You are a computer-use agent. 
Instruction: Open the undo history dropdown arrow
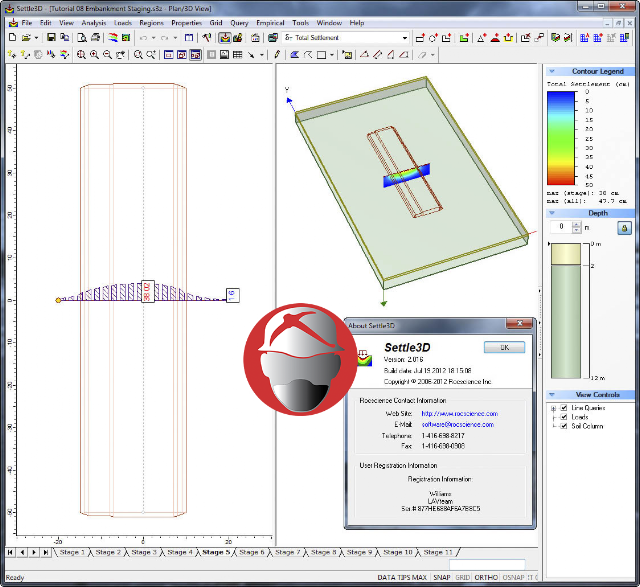(153, 38)
